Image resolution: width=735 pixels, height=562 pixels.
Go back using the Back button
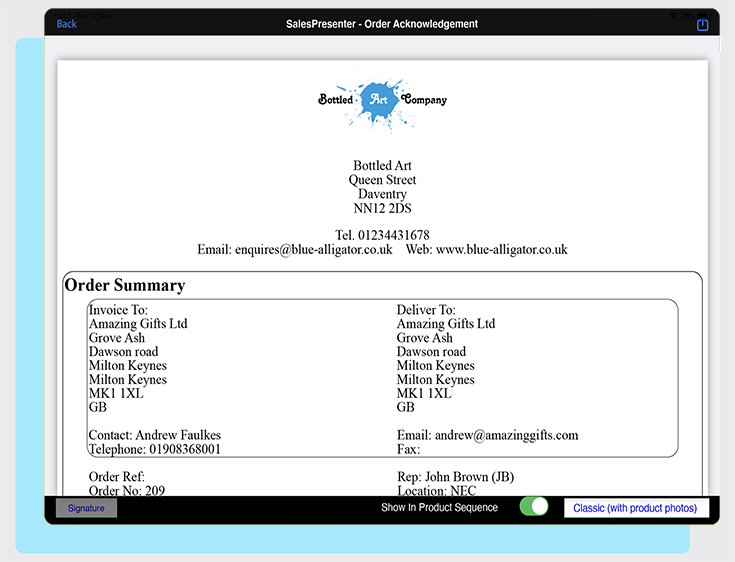[67, 24]
